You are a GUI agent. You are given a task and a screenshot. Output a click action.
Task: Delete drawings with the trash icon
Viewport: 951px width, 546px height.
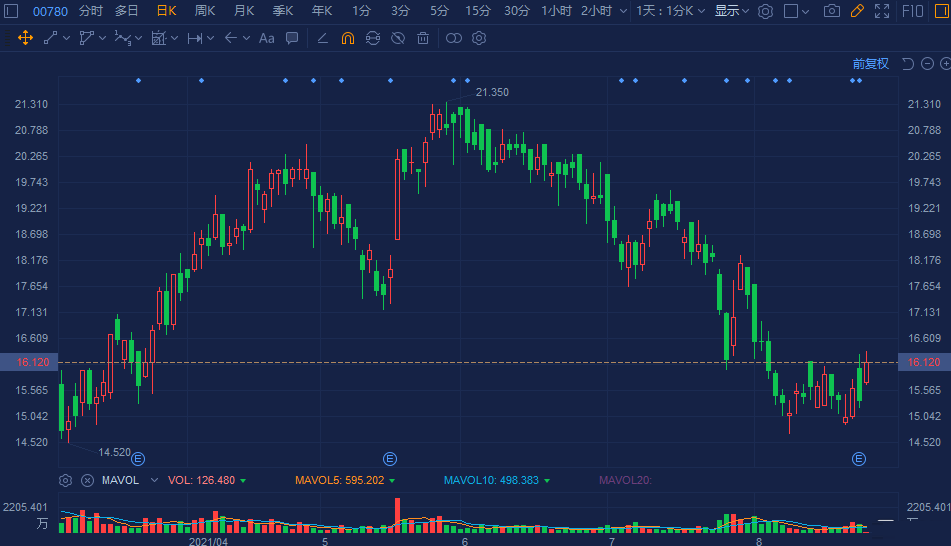pyautogui.click(x=423, y=38)
